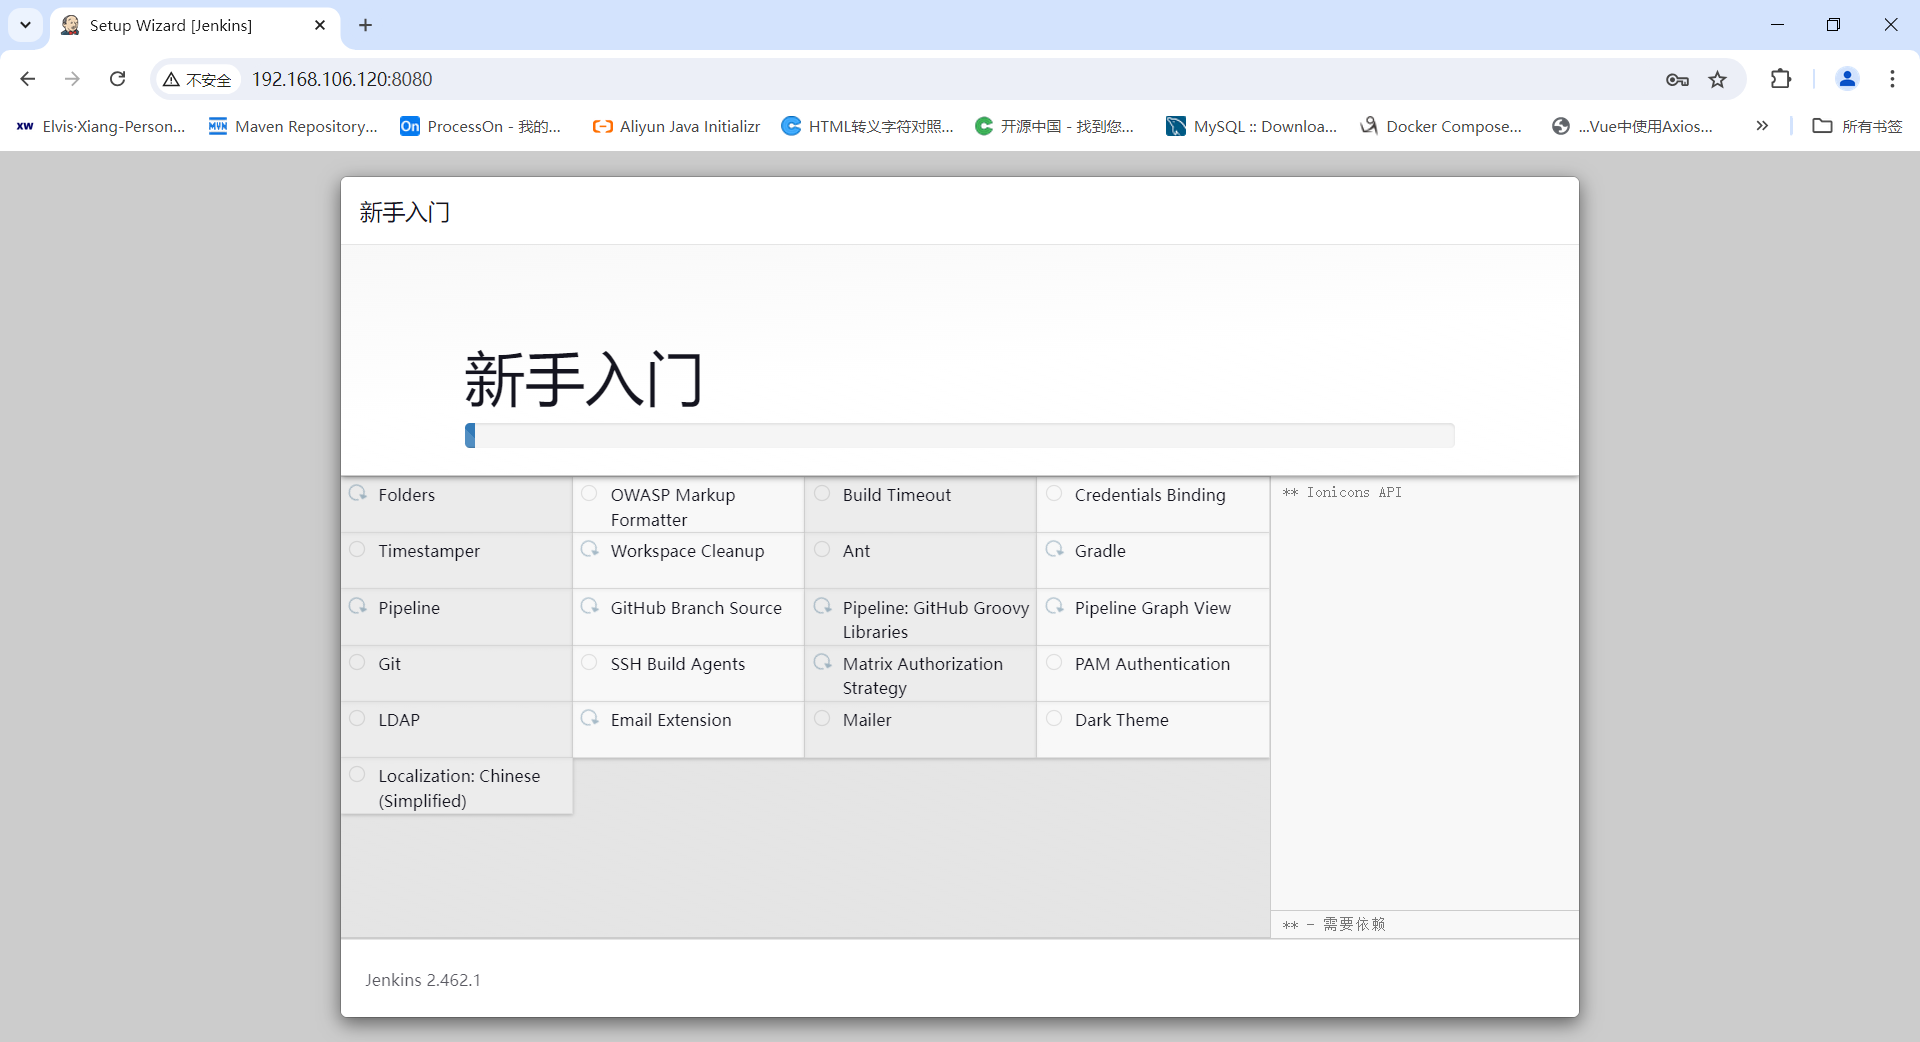Click the Mailer pending status circle
Viewport: 1920px width, 1042px height.
[822, 718]
